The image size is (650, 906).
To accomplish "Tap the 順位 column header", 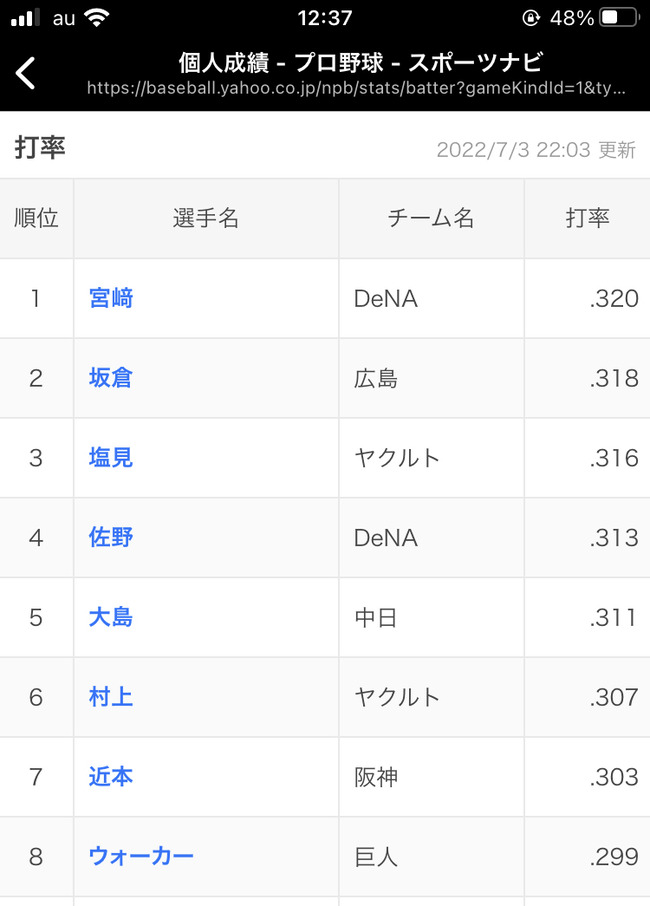I will pyautogui.click(x=36, y=218).
